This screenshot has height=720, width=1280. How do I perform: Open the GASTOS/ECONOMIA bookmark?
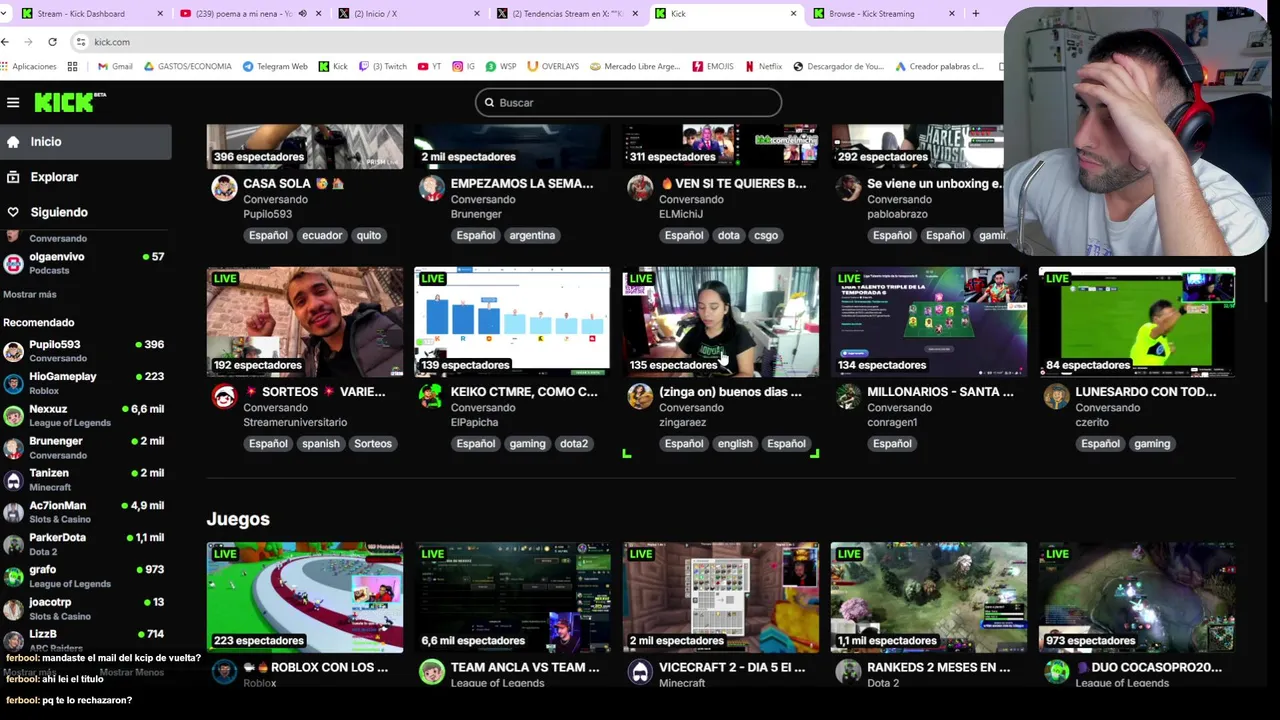[x=188, y=66]
